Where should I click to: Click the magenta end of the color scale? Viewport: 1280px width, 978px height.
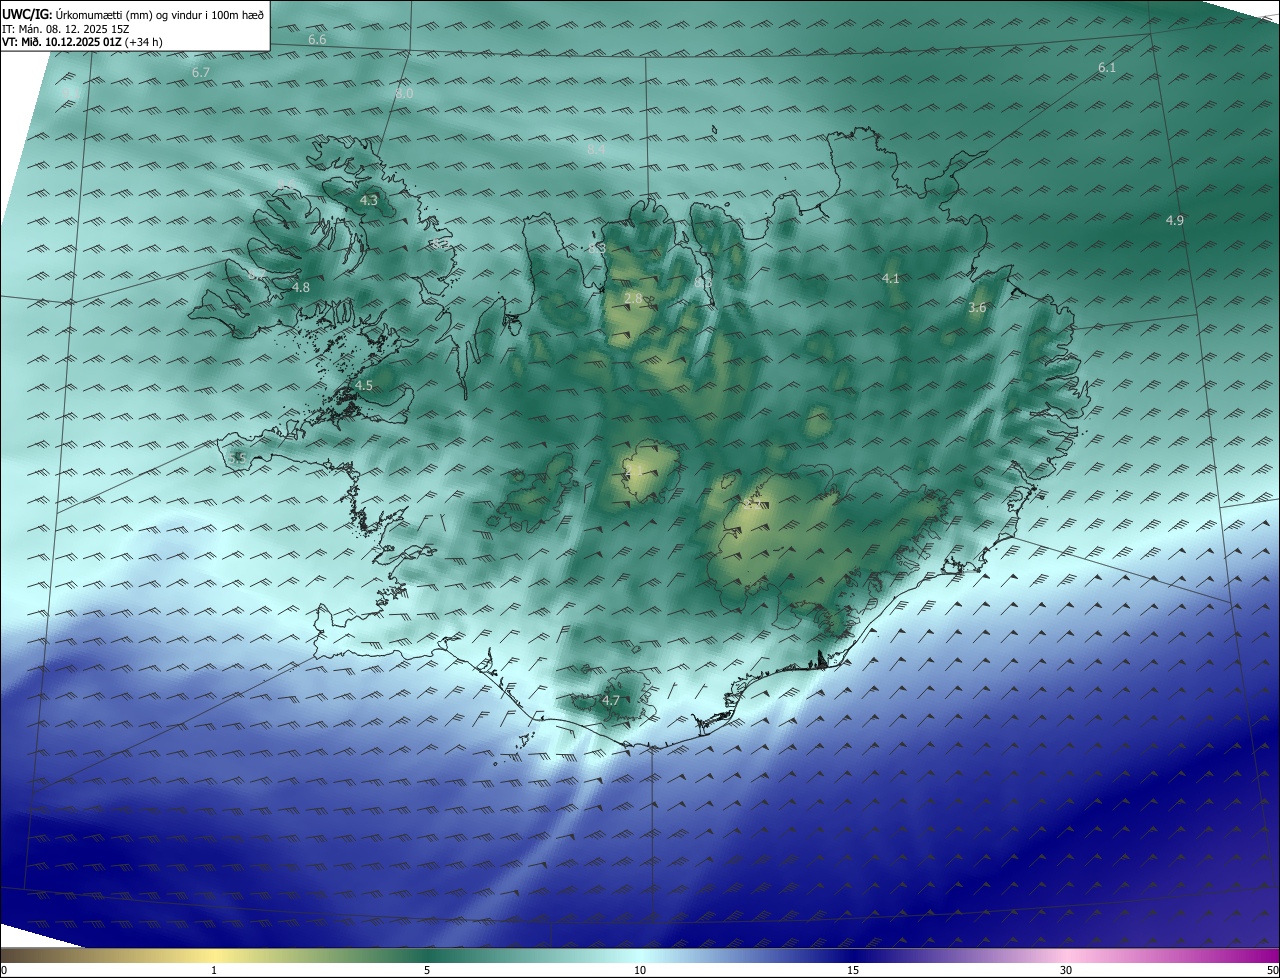pos(1260,955)
